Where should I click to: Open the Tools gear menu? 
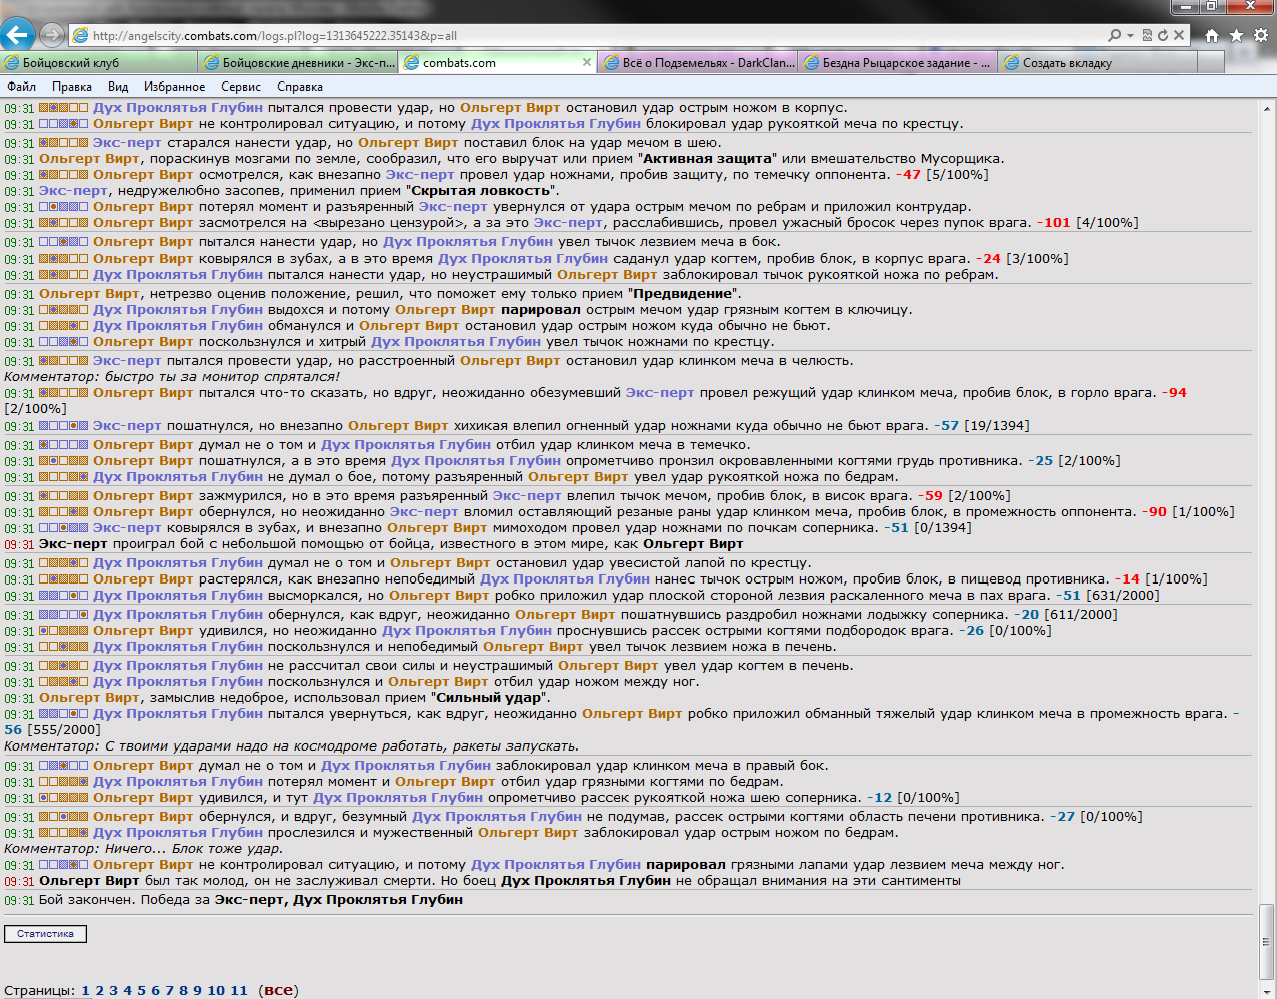(x=1261, y=35)
